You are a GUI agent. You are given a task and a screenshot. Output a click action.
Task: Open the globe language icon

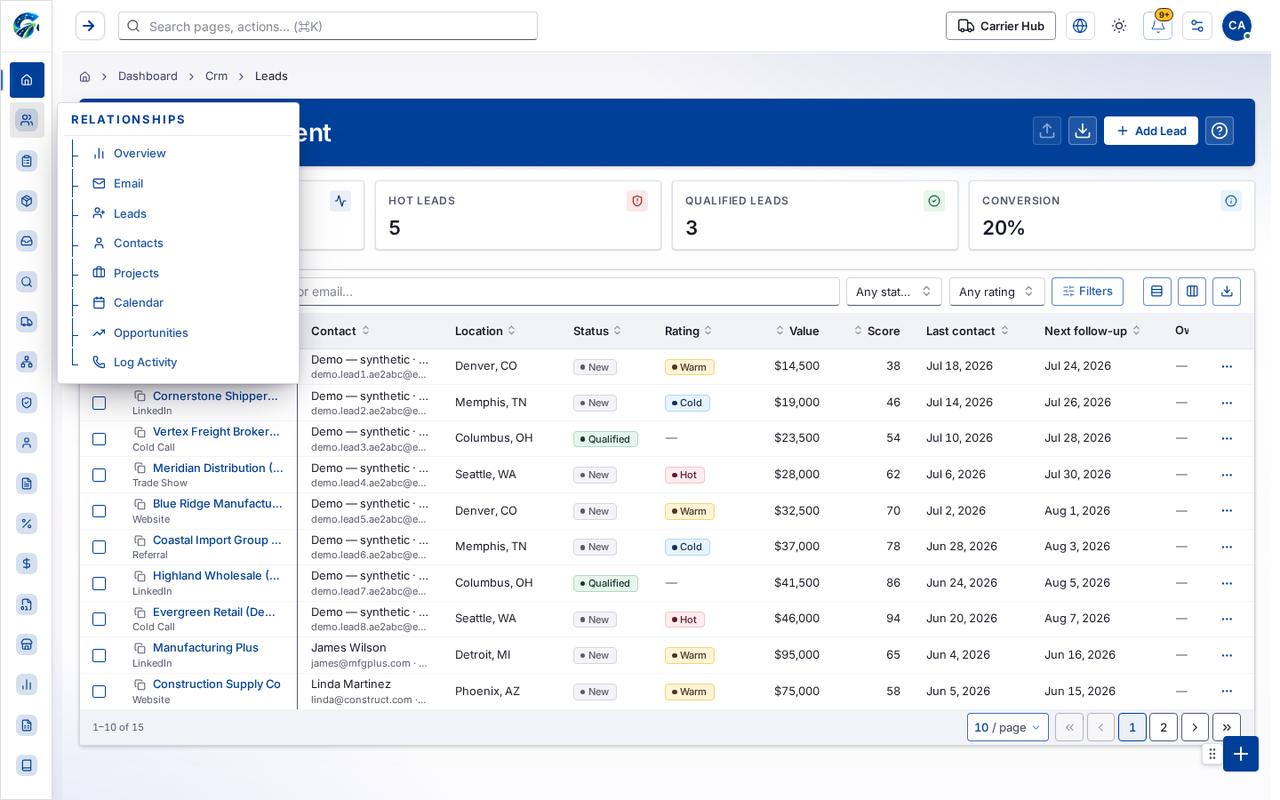(x=1080, y=26)
